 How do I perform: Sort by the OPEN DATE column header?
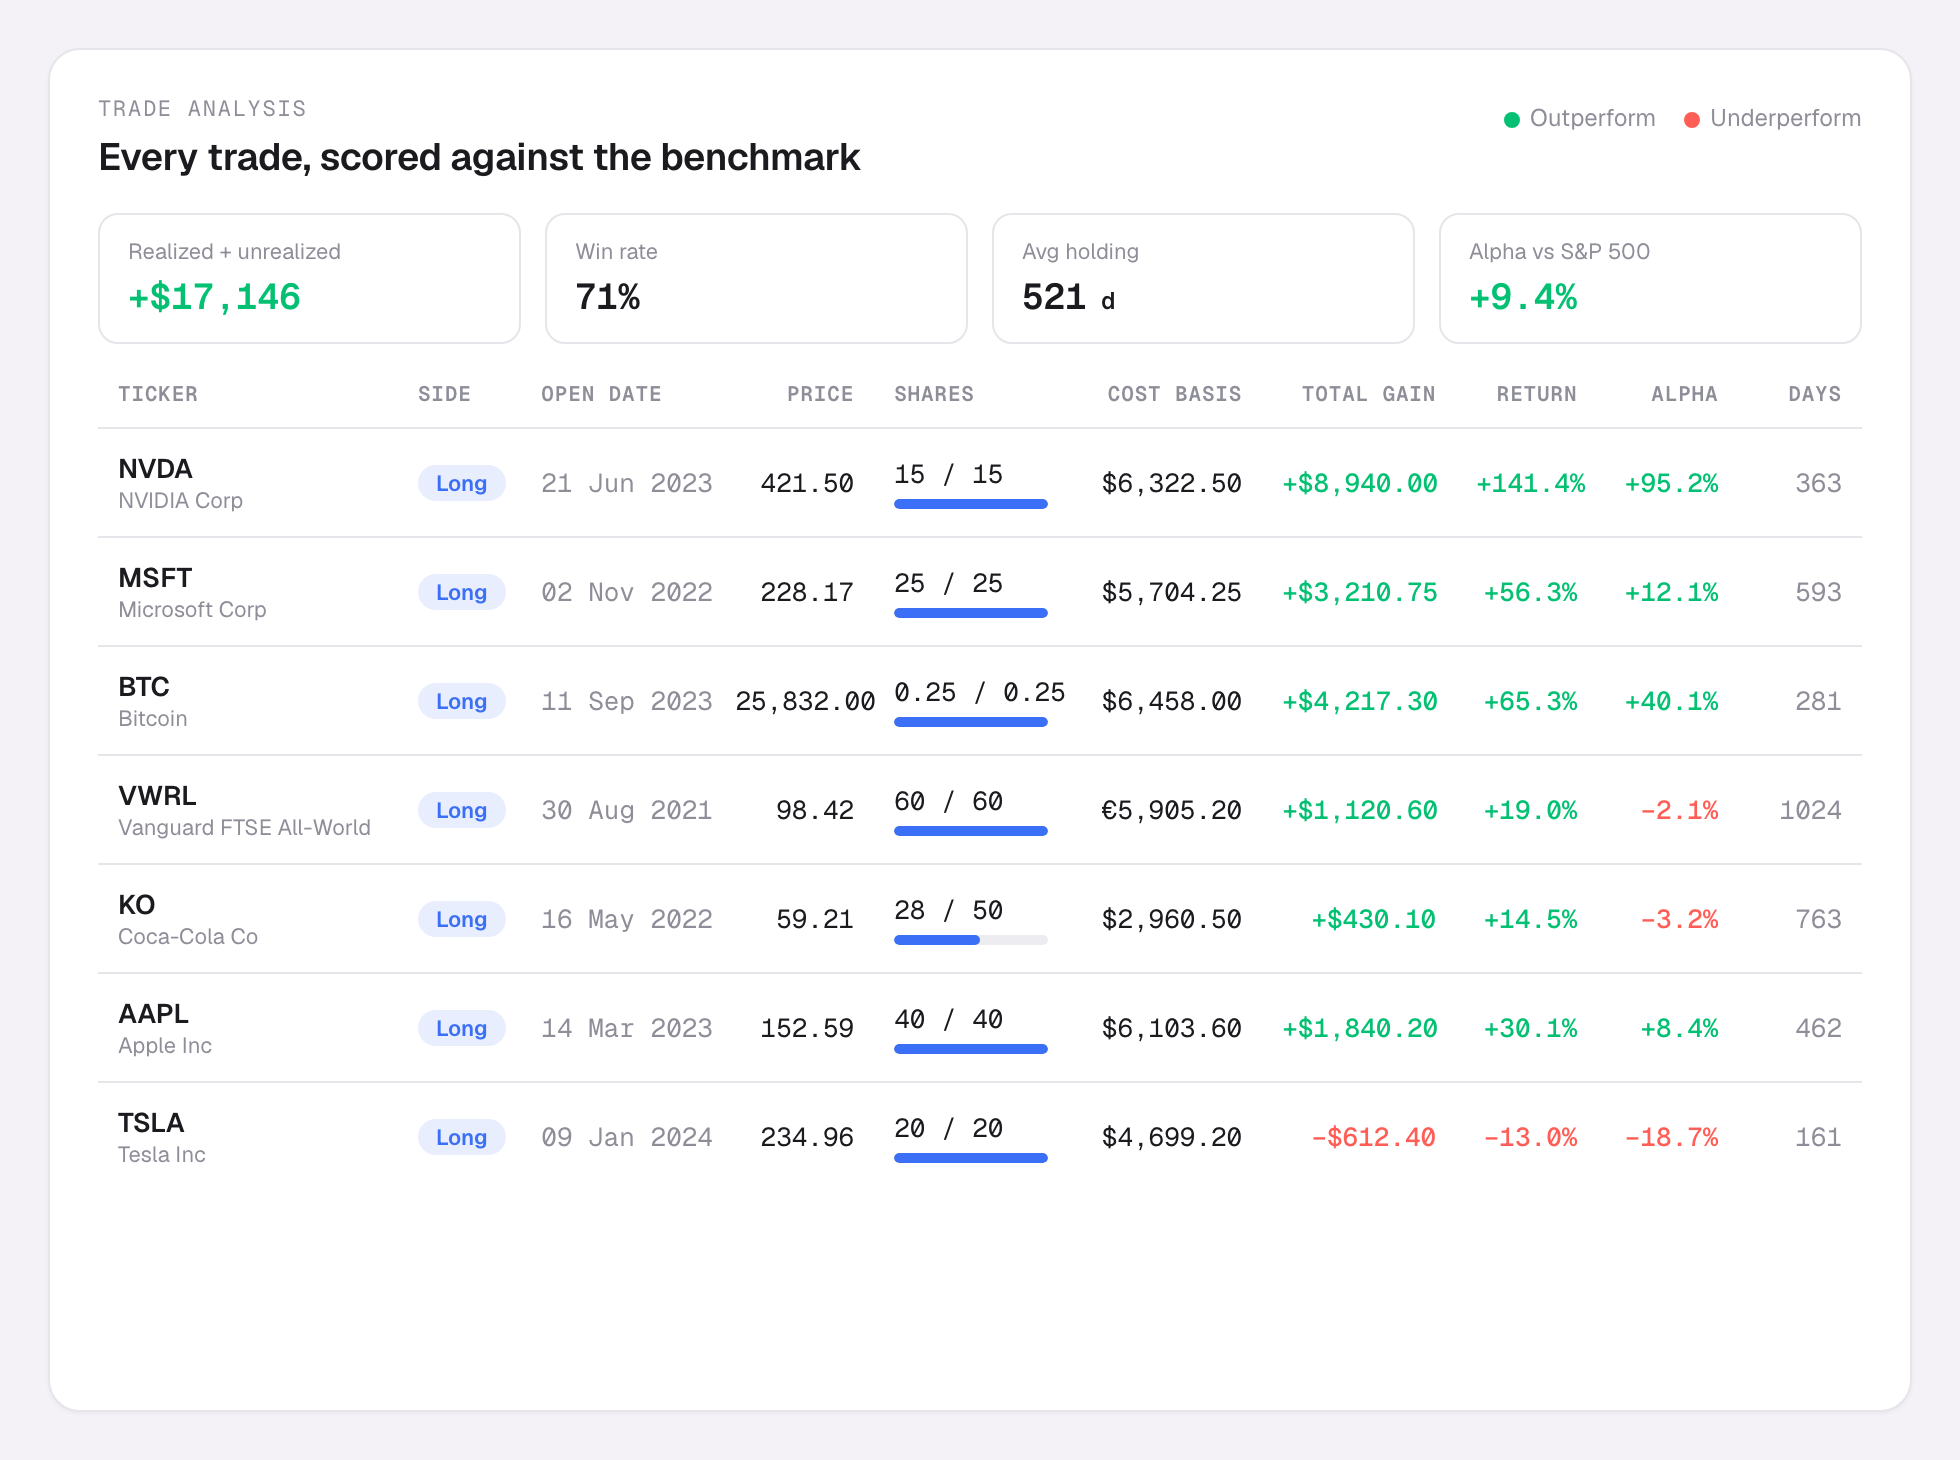click(x=601, y=394)
